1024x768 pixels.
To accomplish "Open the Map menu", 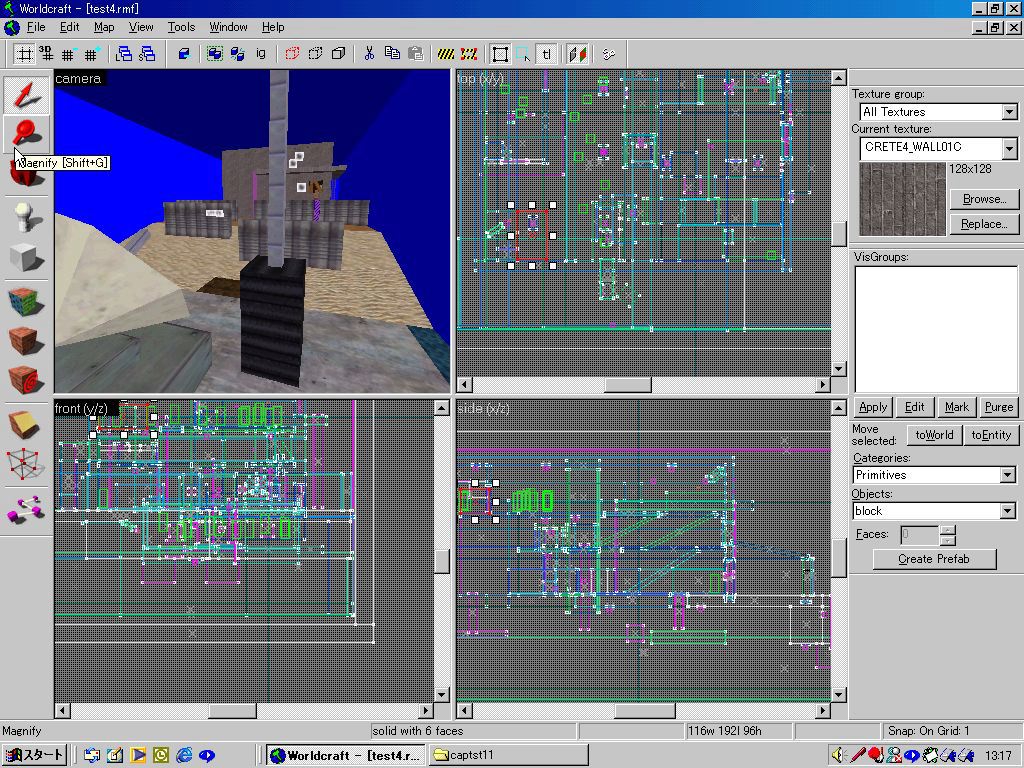I will (x=104, y=27).
